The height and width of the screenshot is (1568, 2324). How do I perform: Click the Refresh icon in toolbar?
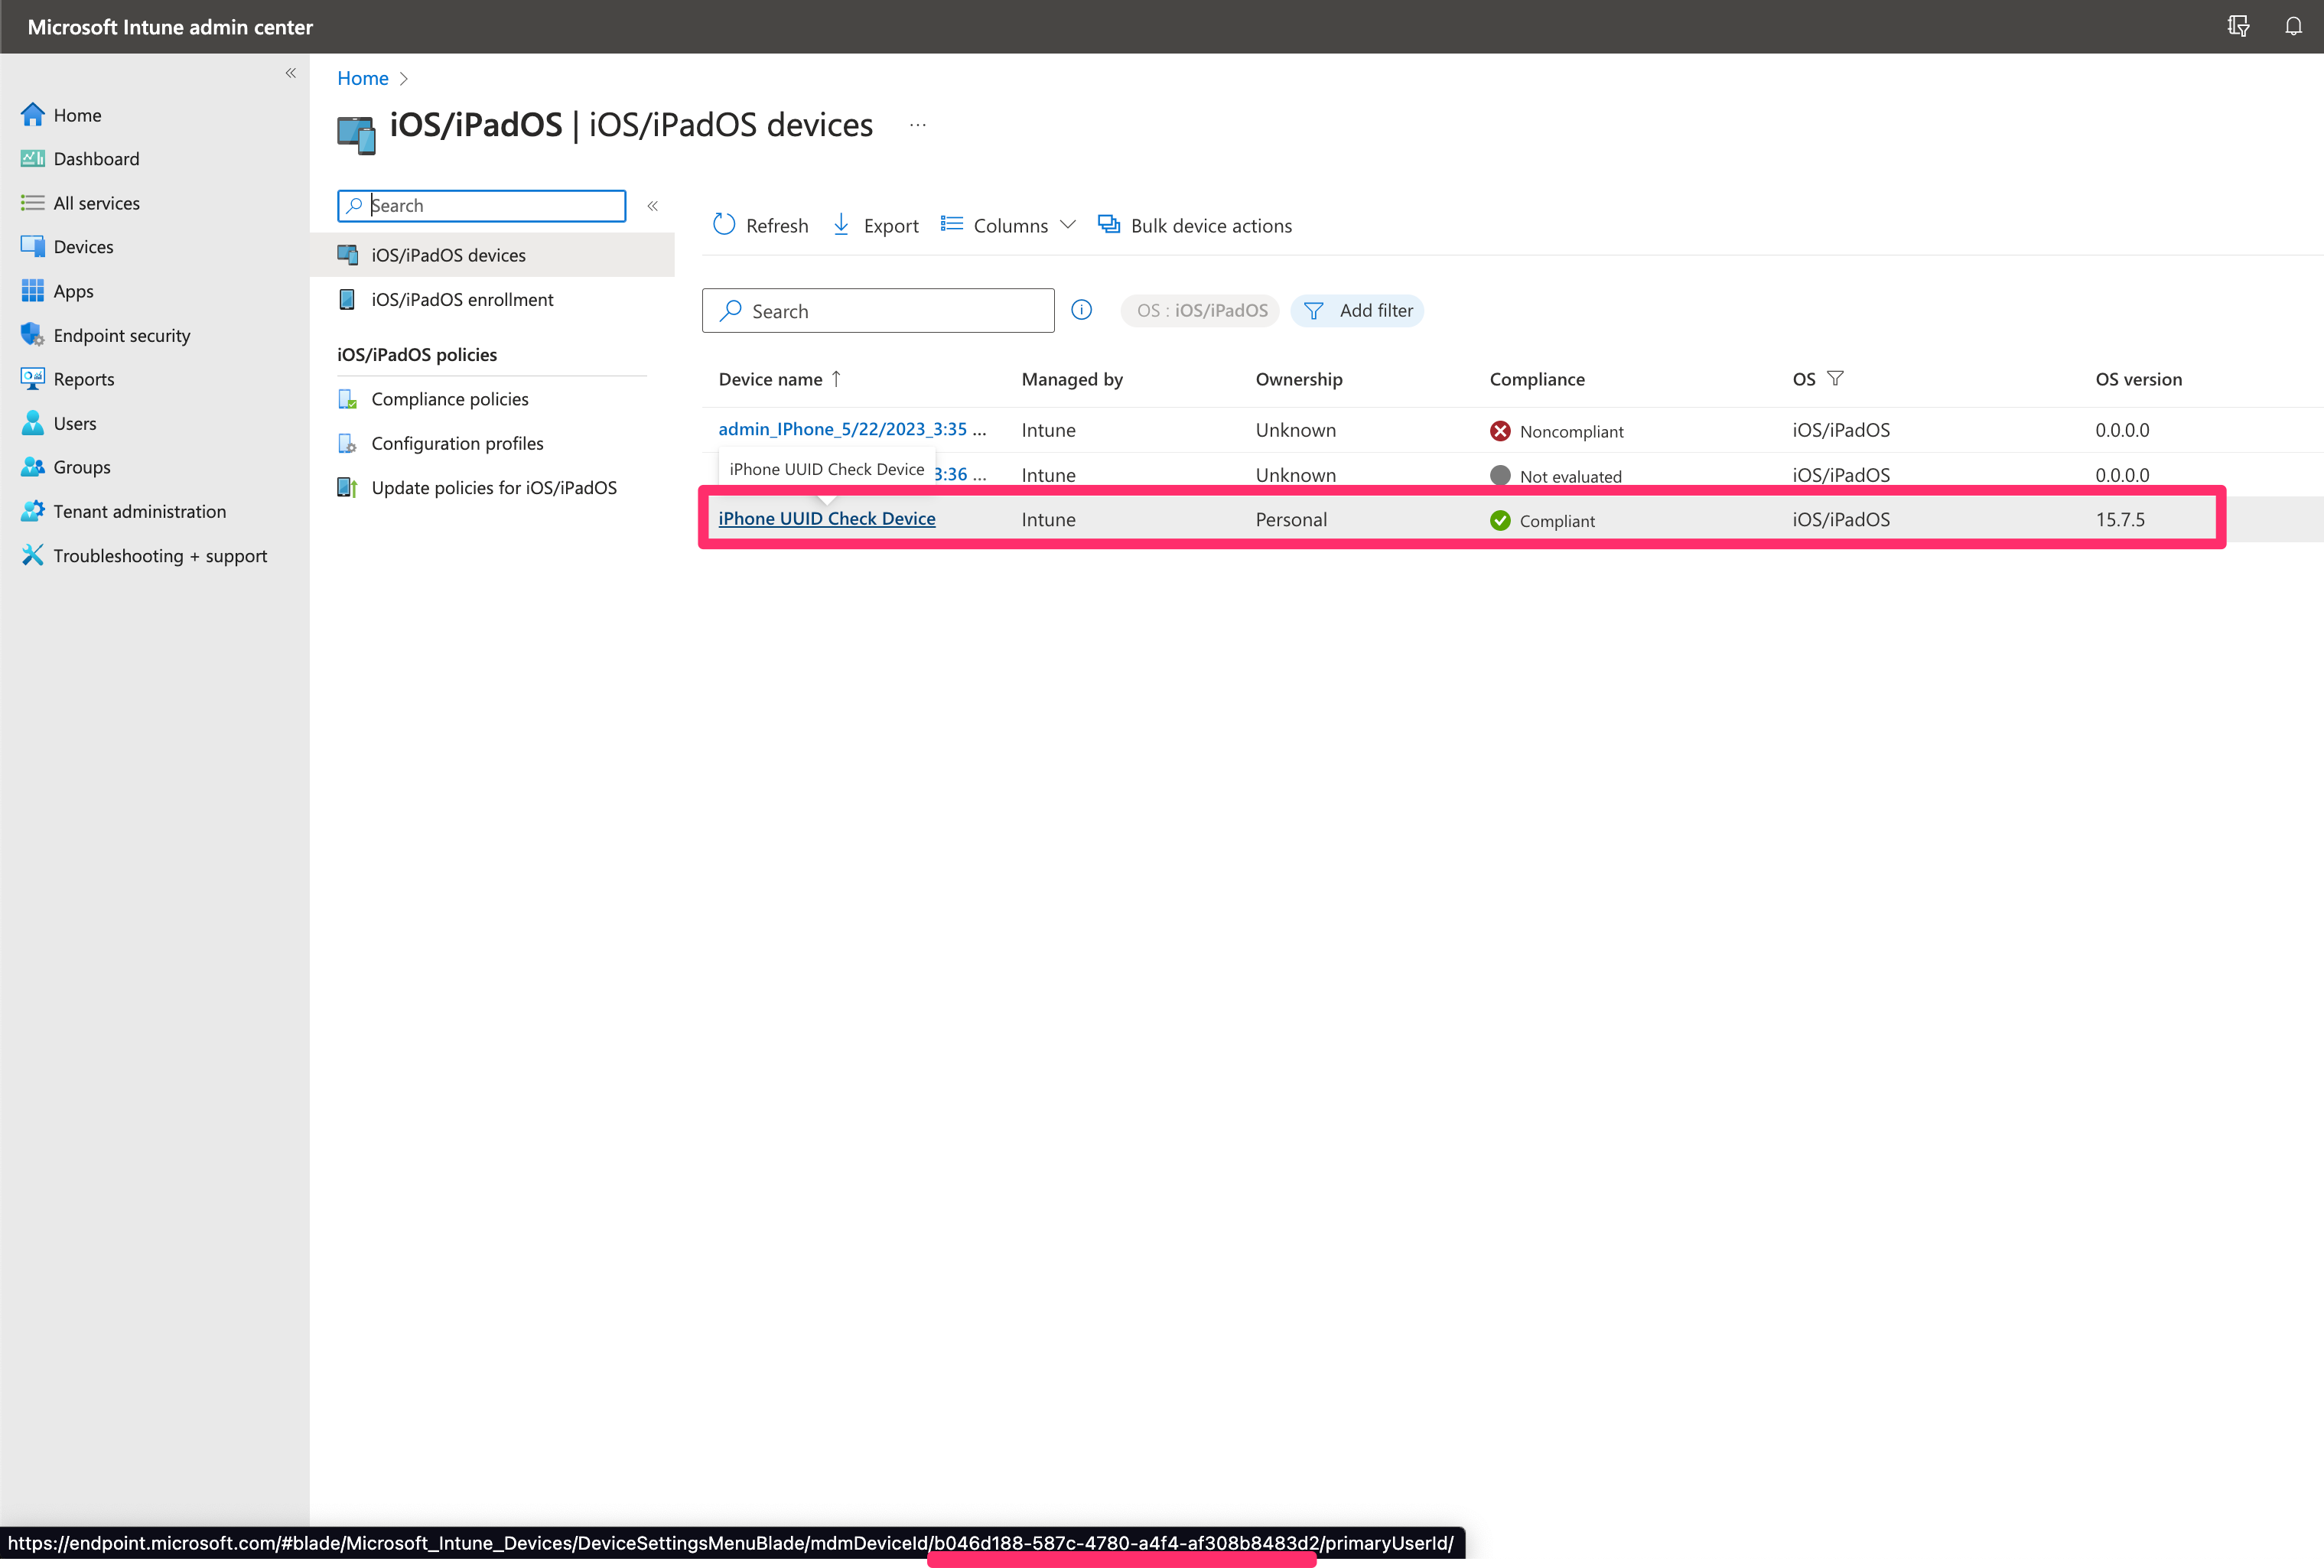(724, 225)
